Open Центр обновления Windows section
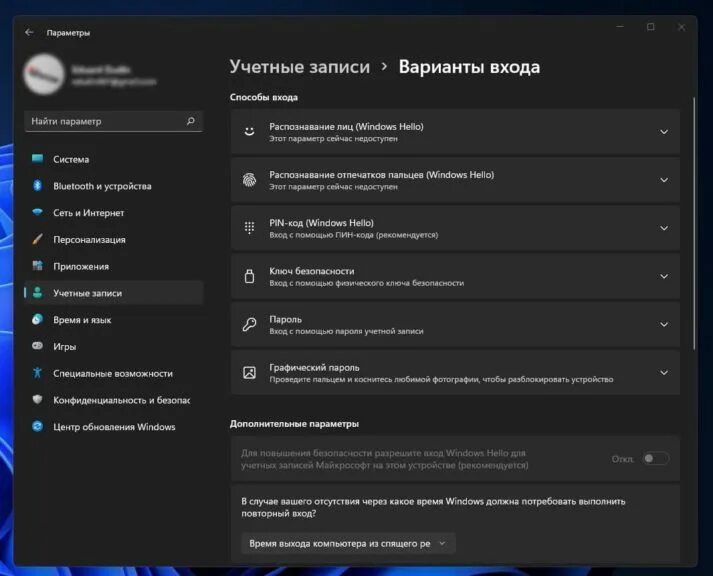713x576 pixels. 114,427
